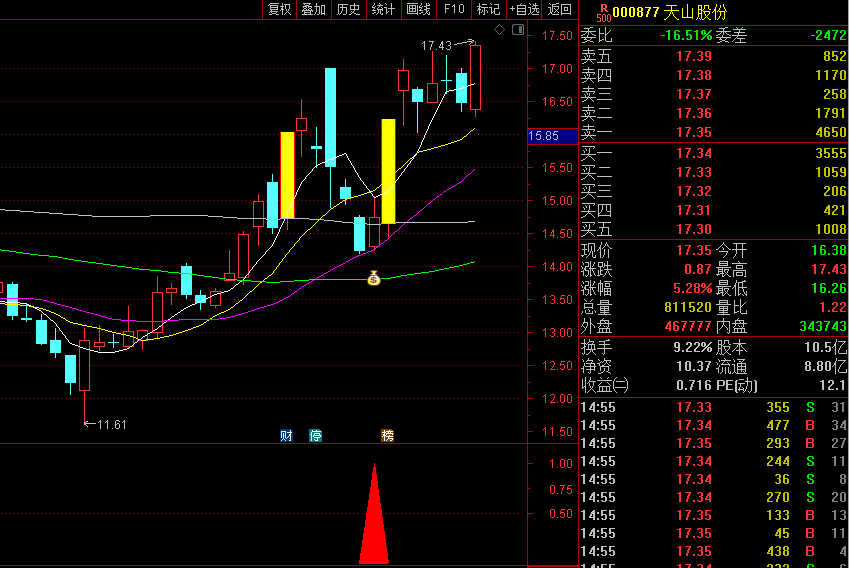850x568 pixels.
Task: Open F10 company info
Action: click(454, 9)
